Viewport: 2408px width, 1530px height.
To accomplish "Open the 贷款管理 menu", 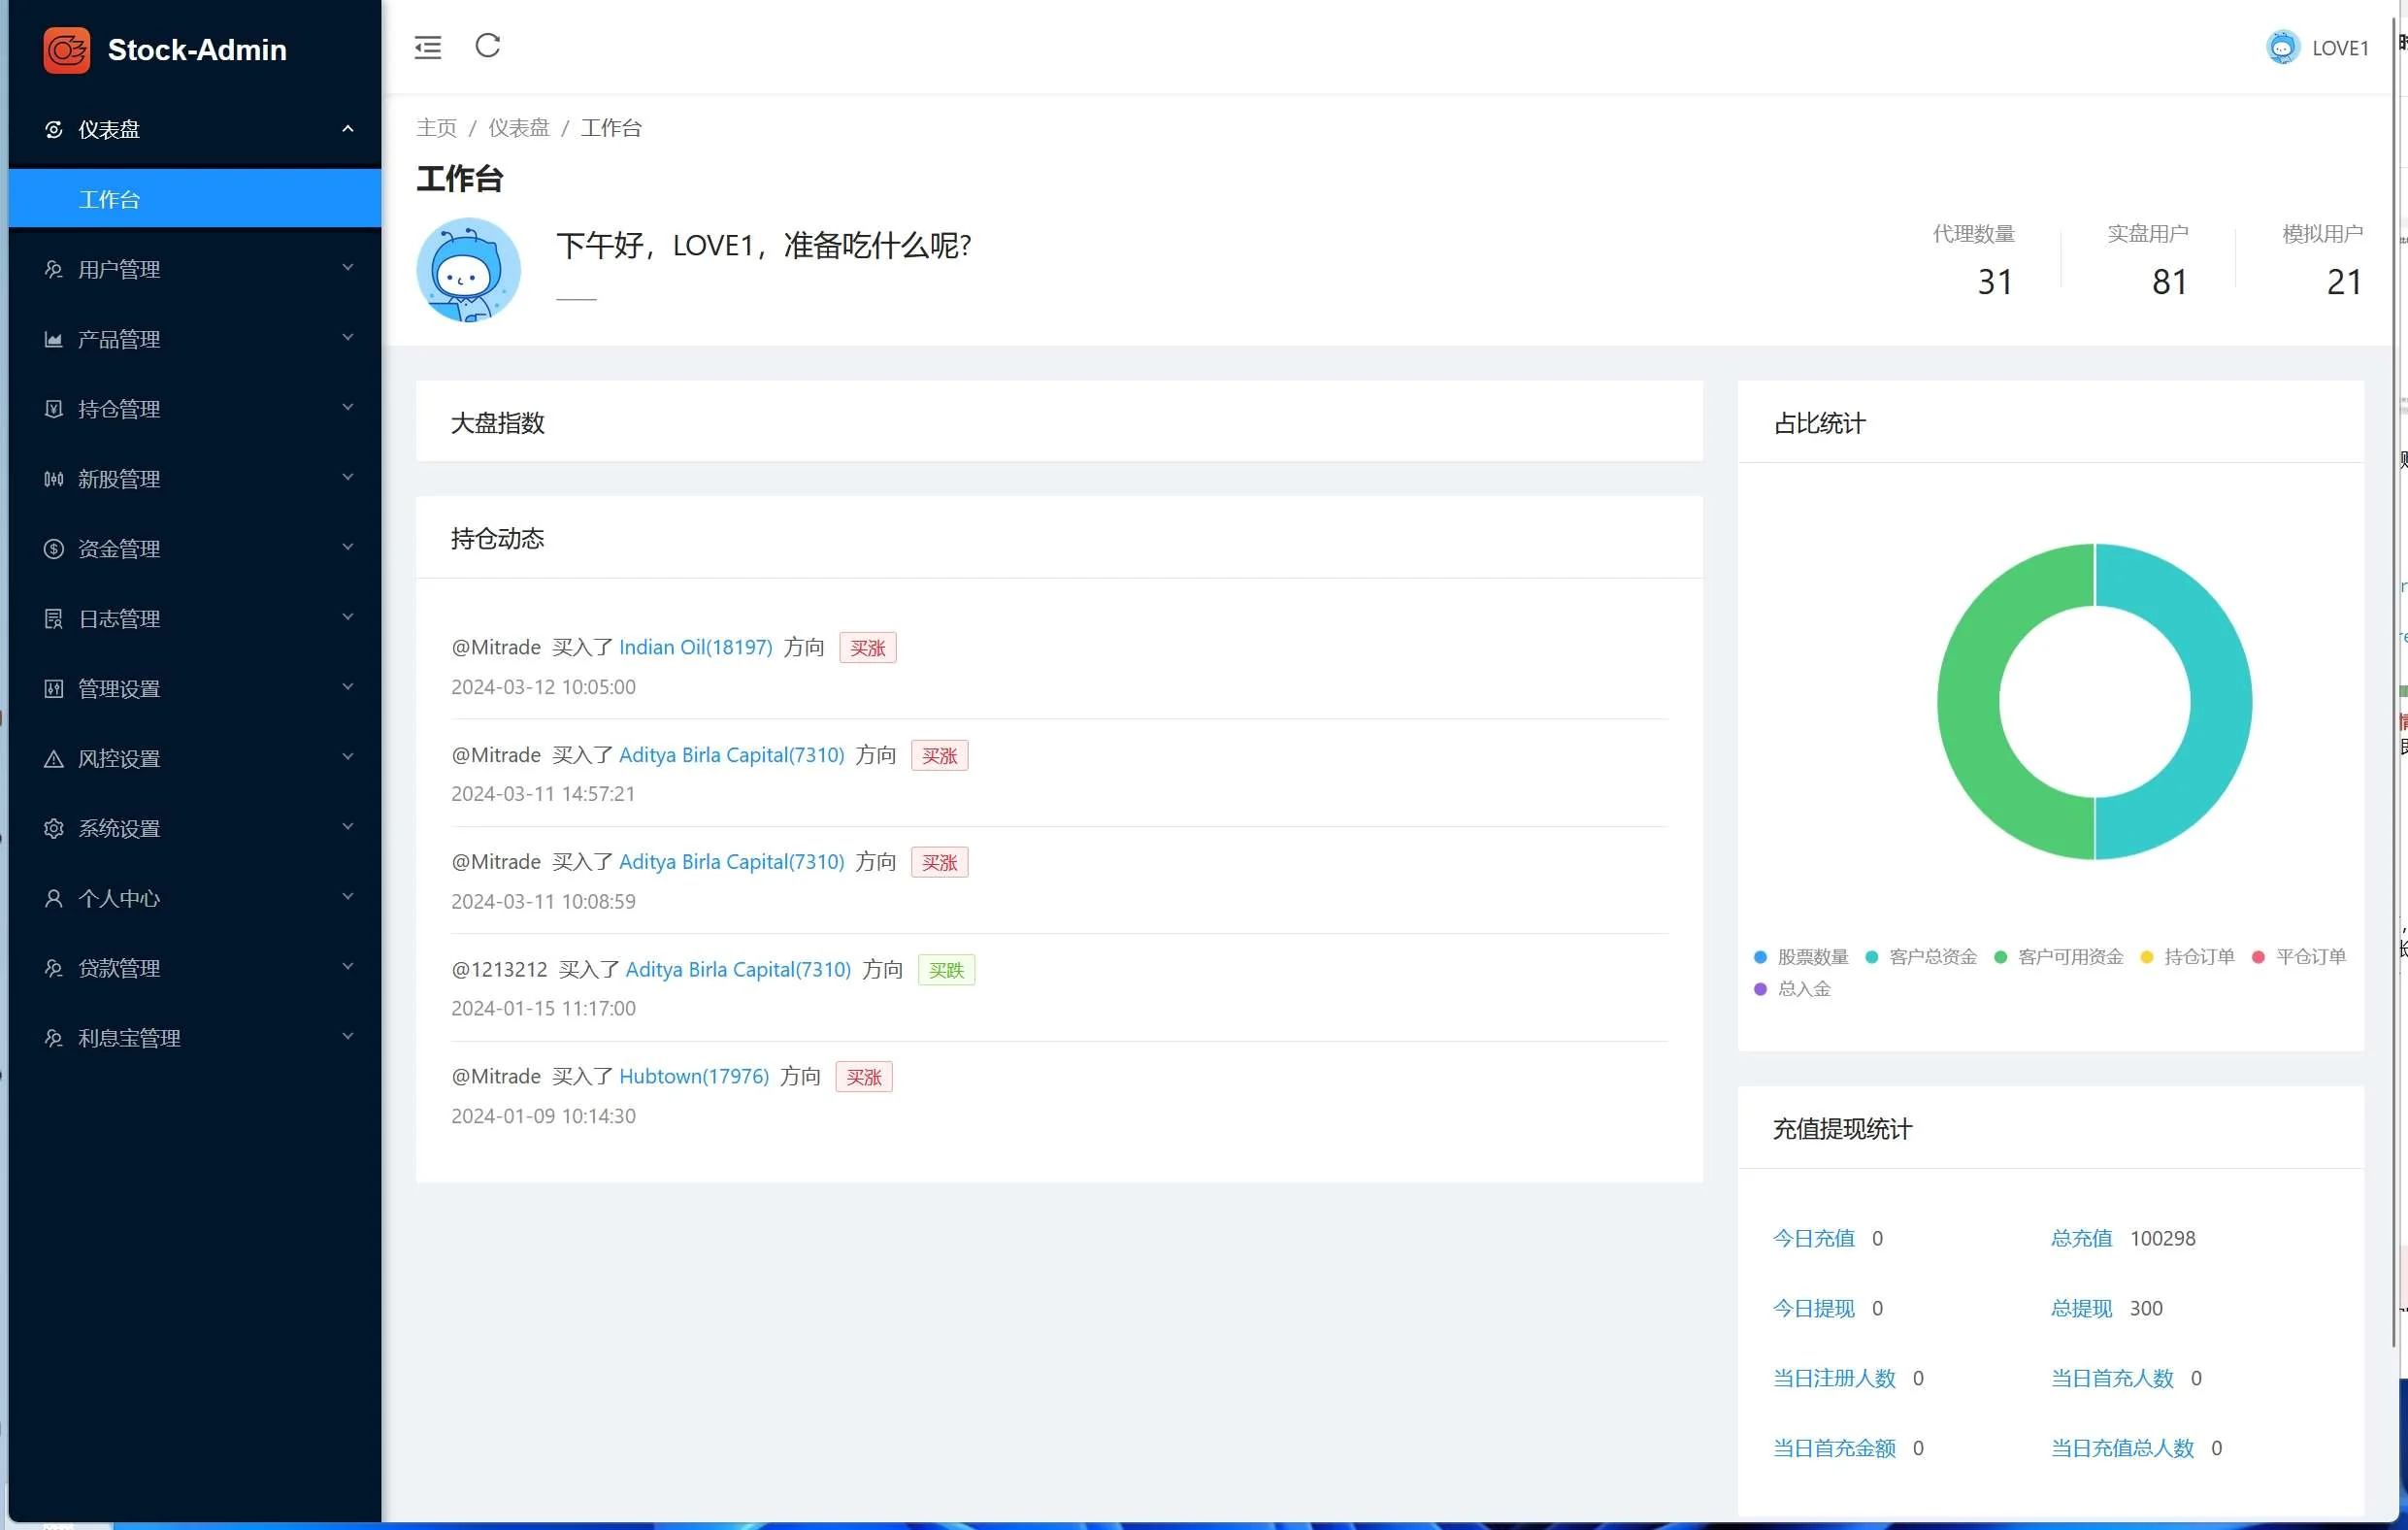I will (120, 968).
